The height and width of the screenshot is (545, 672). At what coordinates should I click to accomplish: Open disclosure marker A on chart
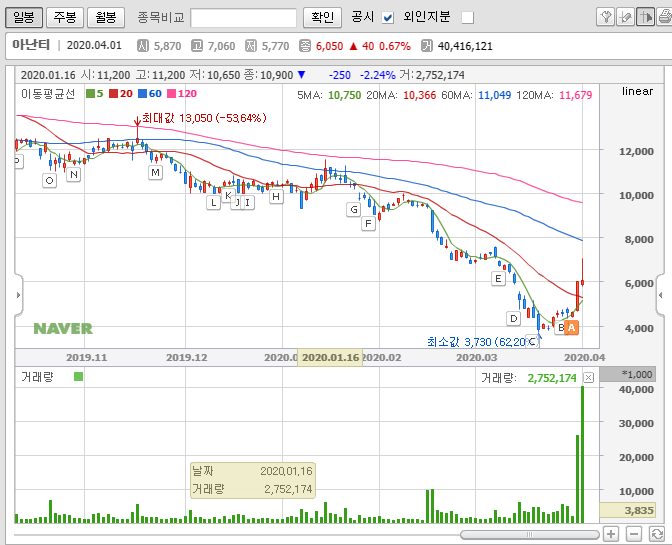pos(572,328)
